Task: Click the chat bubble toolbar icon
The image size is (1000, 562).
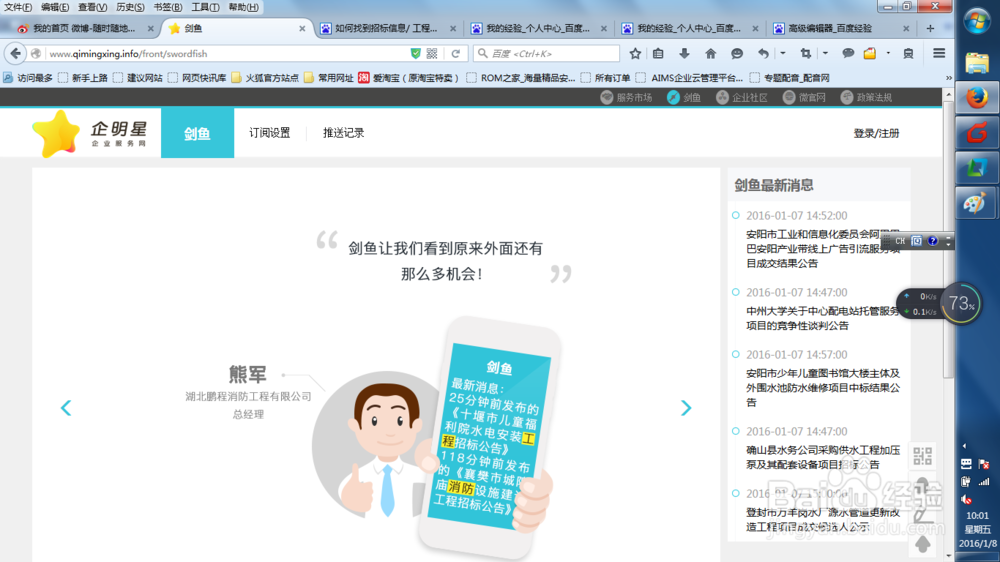Action: click(737, 54)
